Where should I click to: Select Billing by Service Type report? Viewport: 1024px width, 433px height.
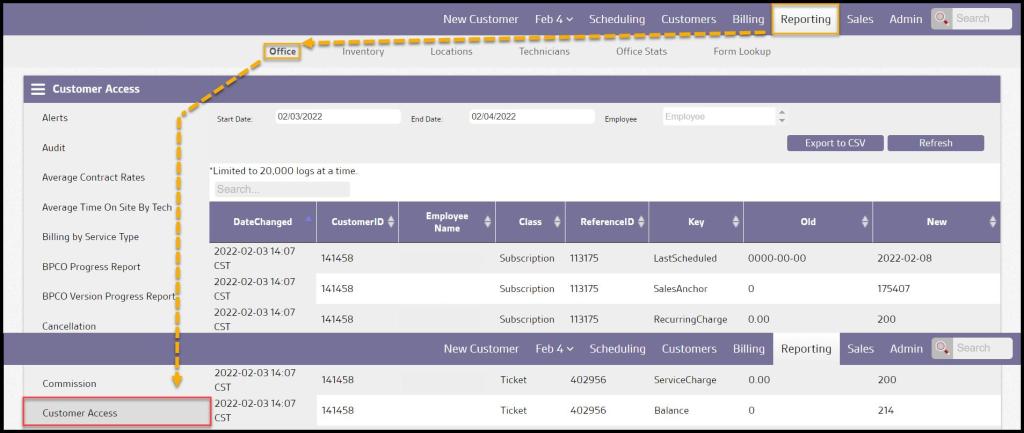tap(90, 237)
